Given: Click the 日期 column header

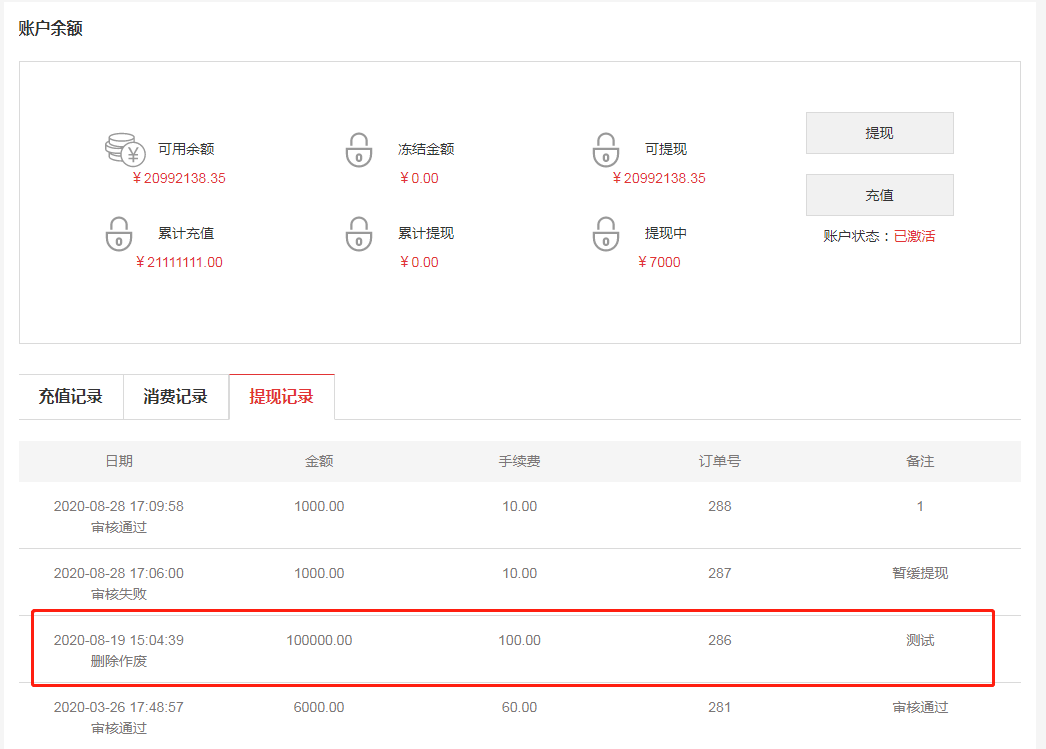Looking at the screenshot, I should coord(119,462).
